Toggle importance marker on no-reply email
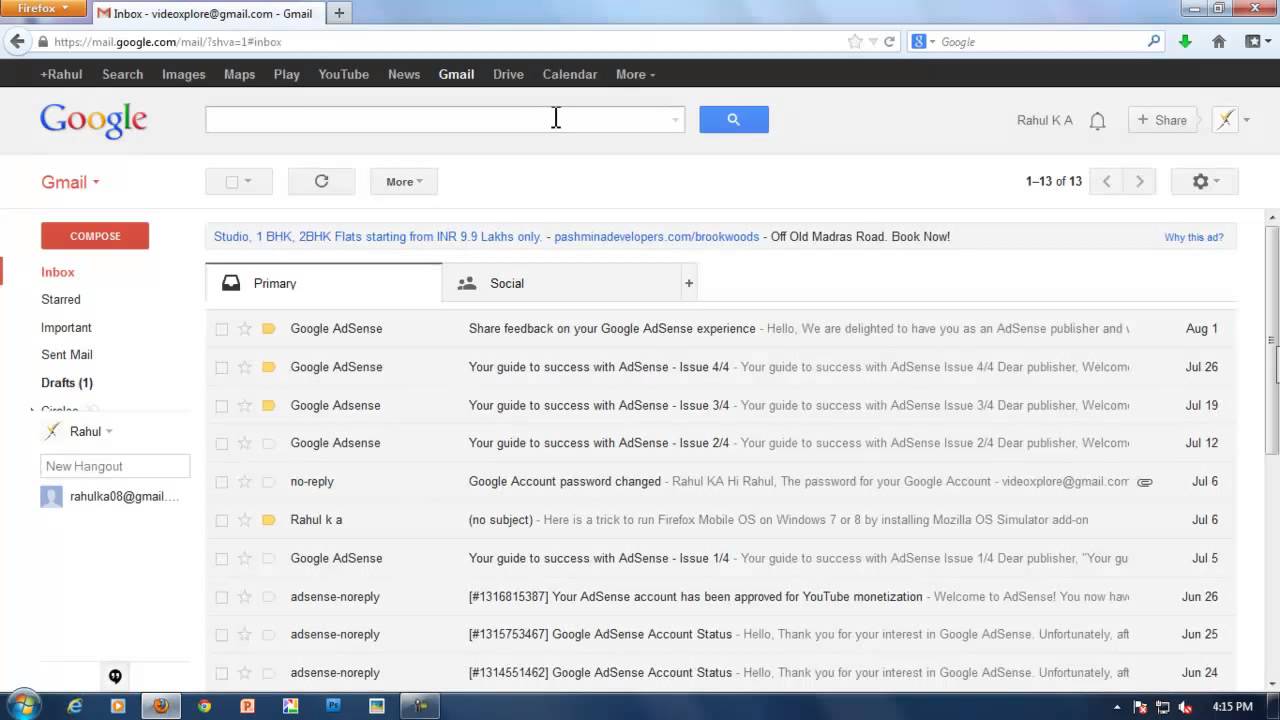Screen dimensions: 1280x720 click(268, 481)
